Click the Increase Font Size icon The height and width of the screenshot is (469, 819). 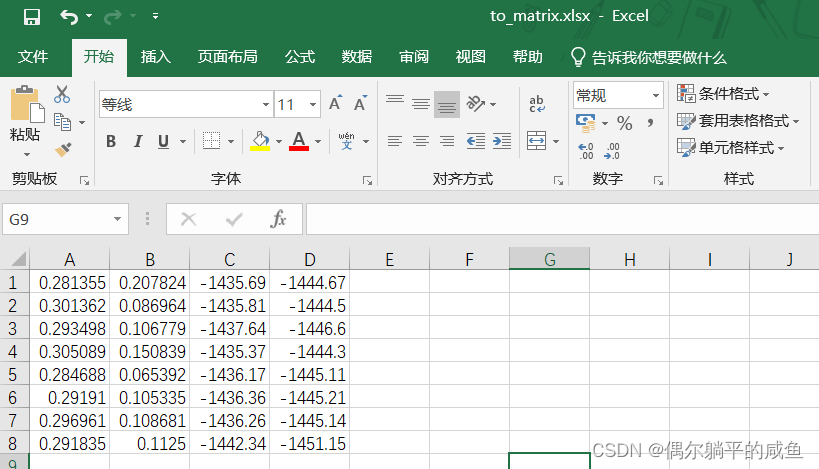[335, 104]
